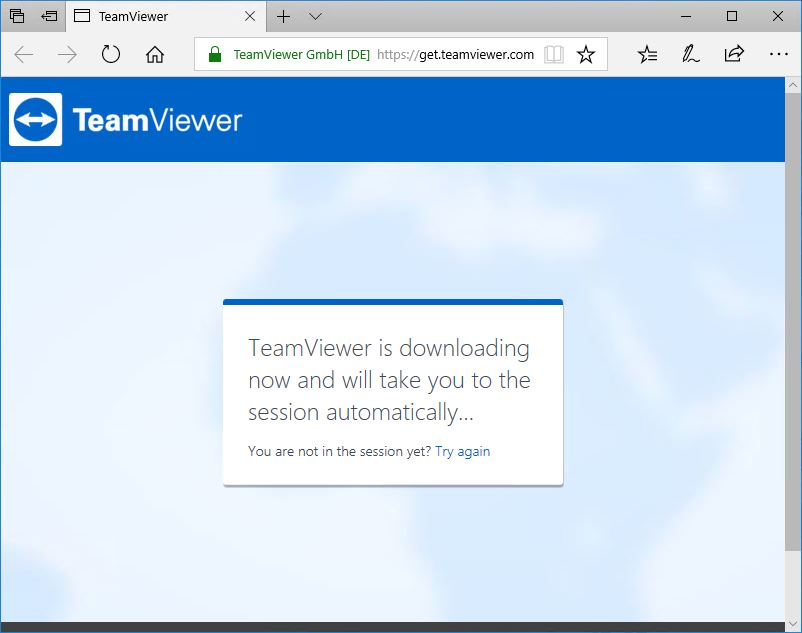Set these tabs aside
Image resolution: width=802 pixels, height=633 pixels.
click(x=48, y=16)
